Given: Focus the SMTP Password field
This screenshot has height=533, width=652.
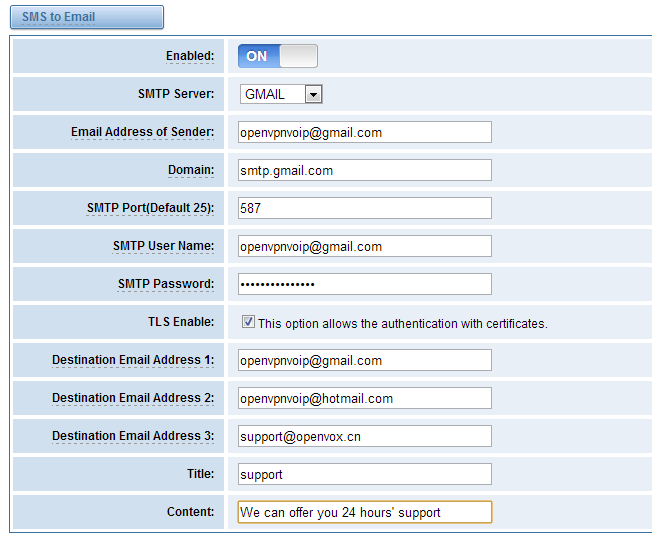Looking at the screenshot, I should point(365,284).
